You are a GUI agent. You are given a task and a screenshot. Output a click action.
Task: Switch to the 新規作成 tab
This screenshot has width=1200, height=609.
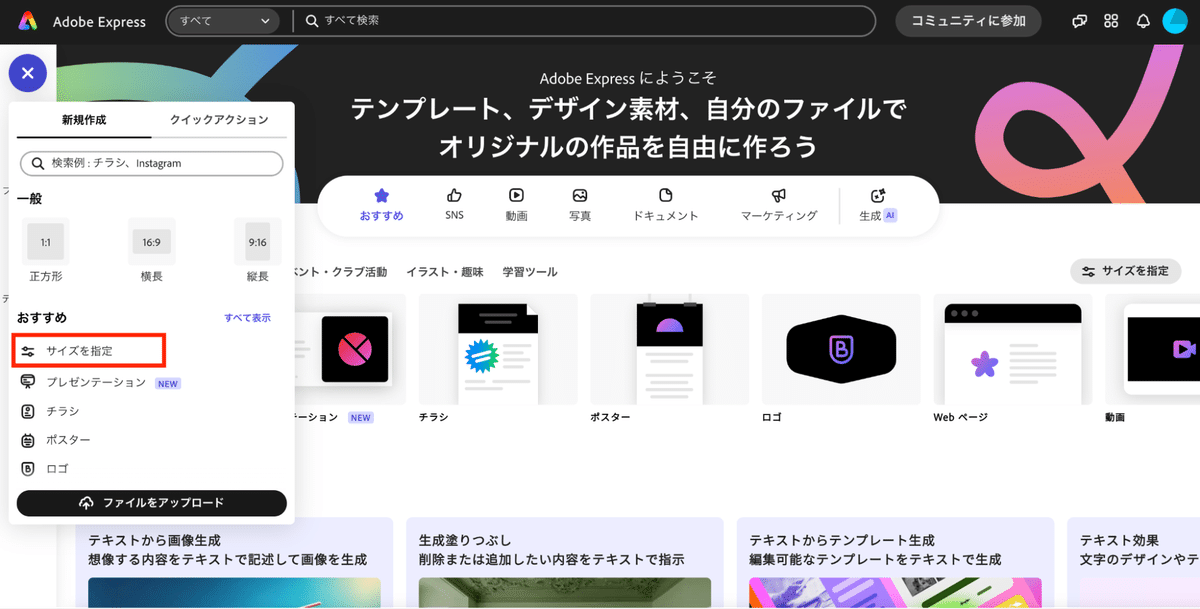[84, 120]
